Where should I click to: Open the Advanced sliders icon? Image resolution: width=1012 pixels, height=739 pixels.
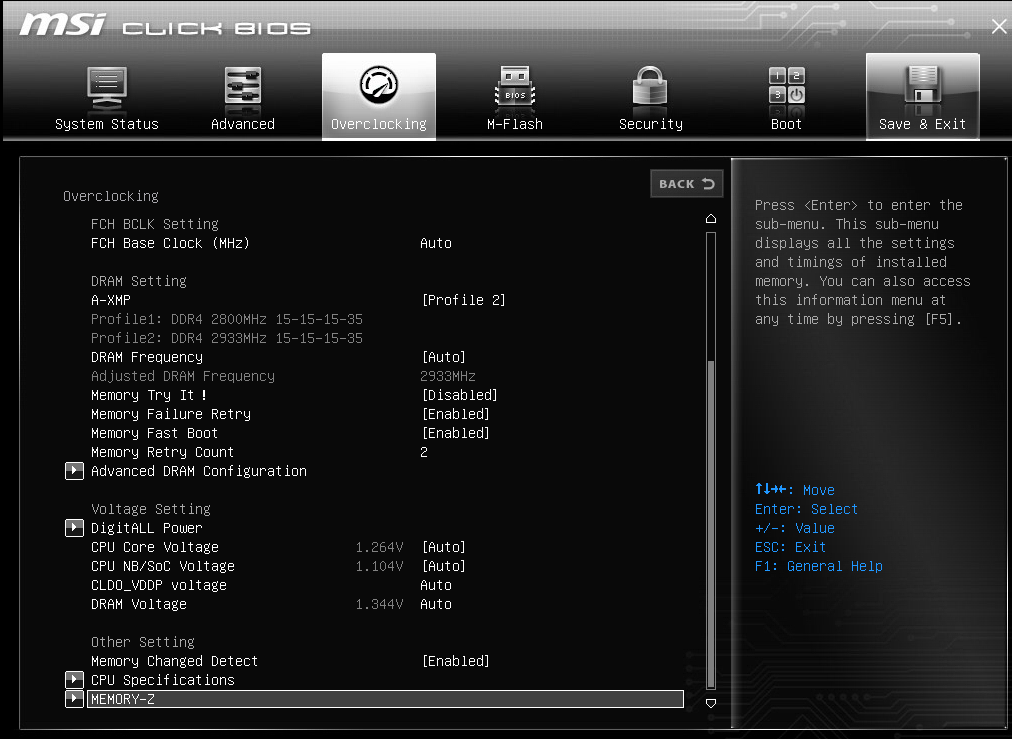(x=243, y=86)
